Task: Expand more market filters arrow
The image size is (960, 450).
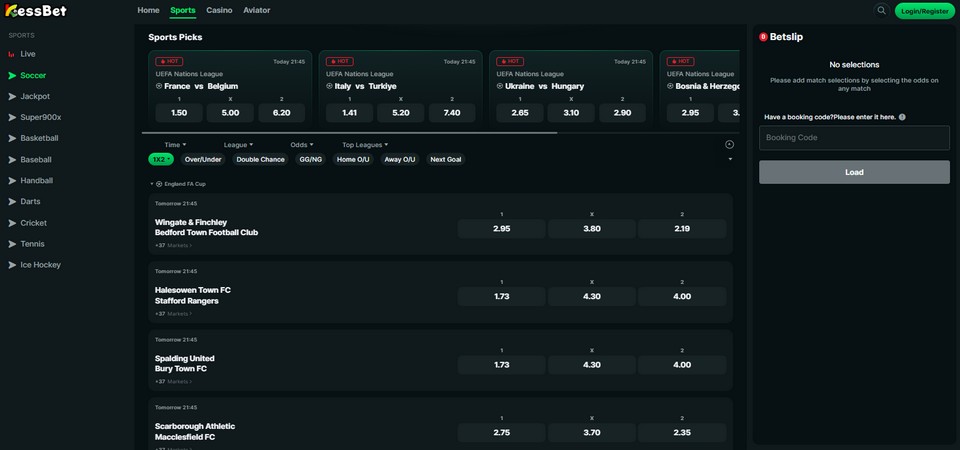Action: (x=730, y=159)
